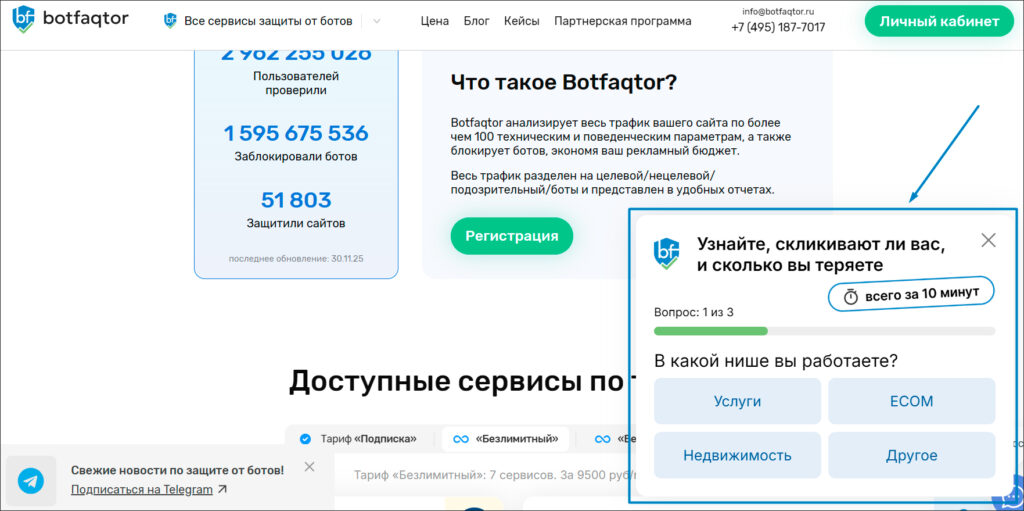Click the stopwatch icon in "всего за 10 минут"
This screenshot has width=1024, height=511.
click(x=850, y=297)
